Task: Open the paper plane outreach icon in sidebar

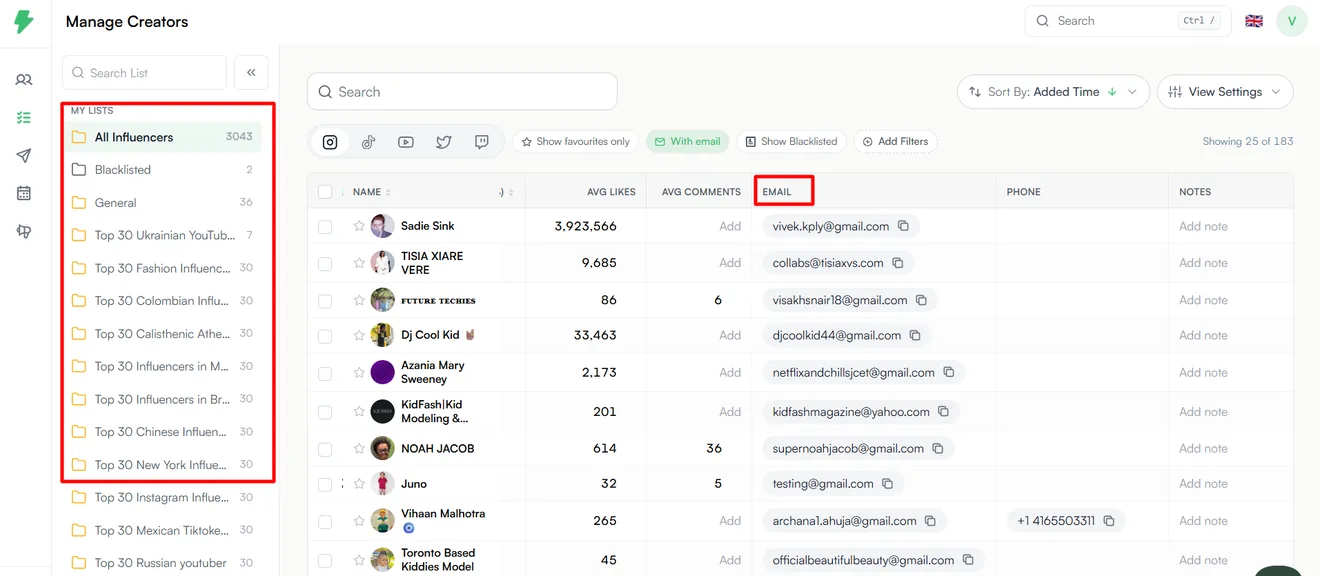Action: click(x=24, y=156)
